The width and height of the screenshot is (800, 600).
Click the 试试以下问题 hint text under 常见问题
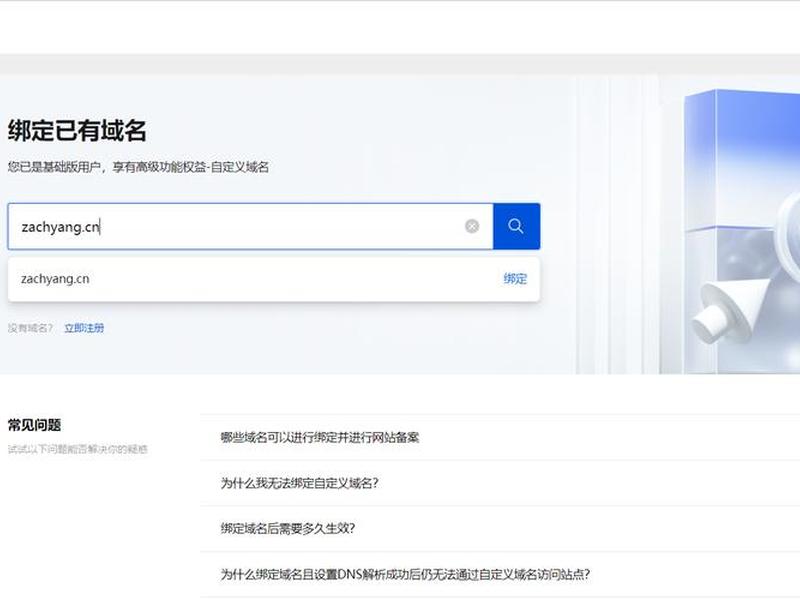(x=78, y=449)
